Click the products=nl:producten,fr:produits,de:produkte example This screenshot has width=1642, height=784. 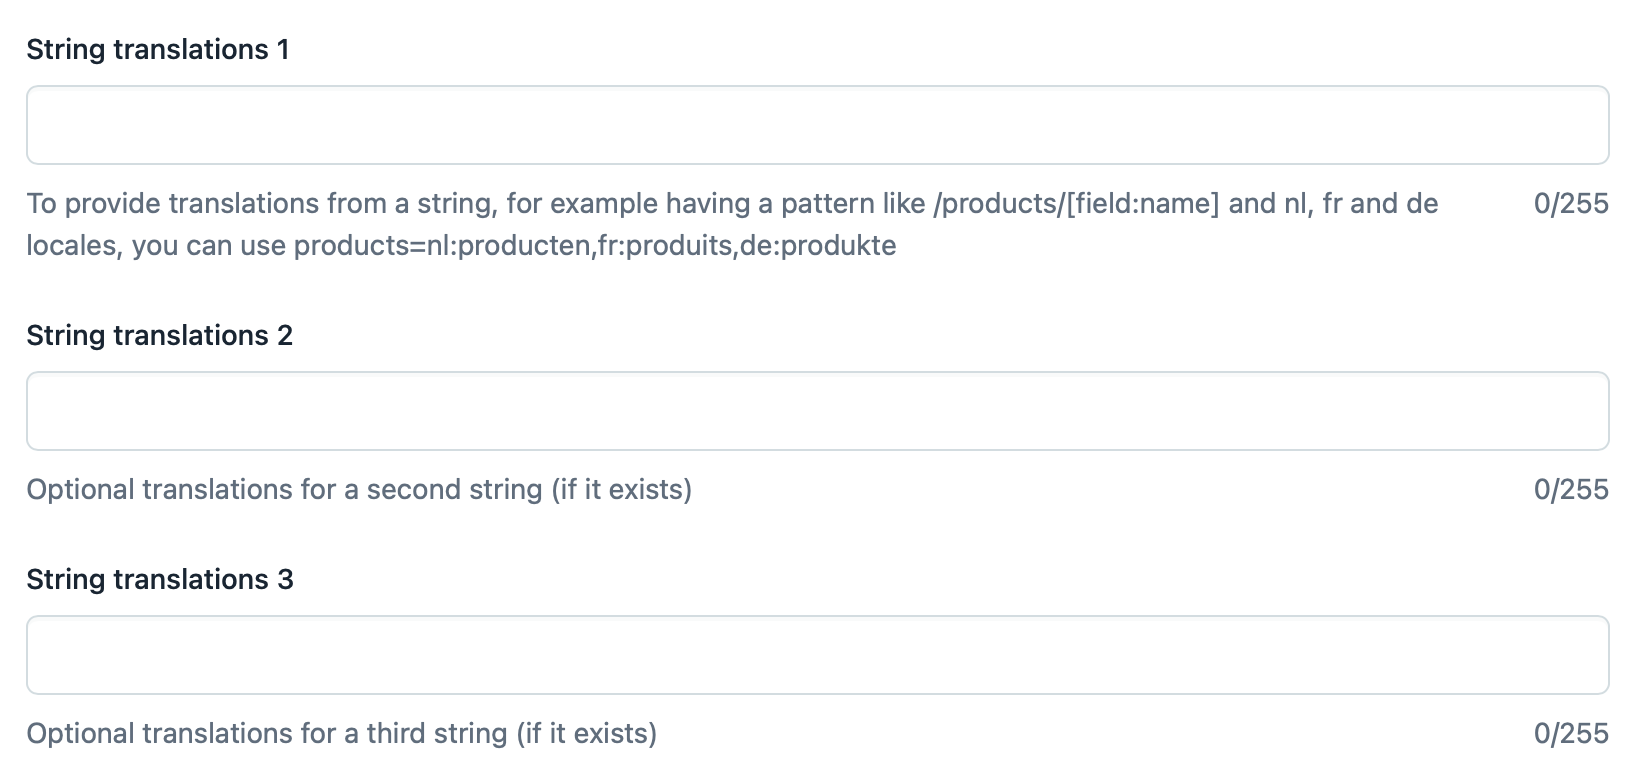(594, 246)
